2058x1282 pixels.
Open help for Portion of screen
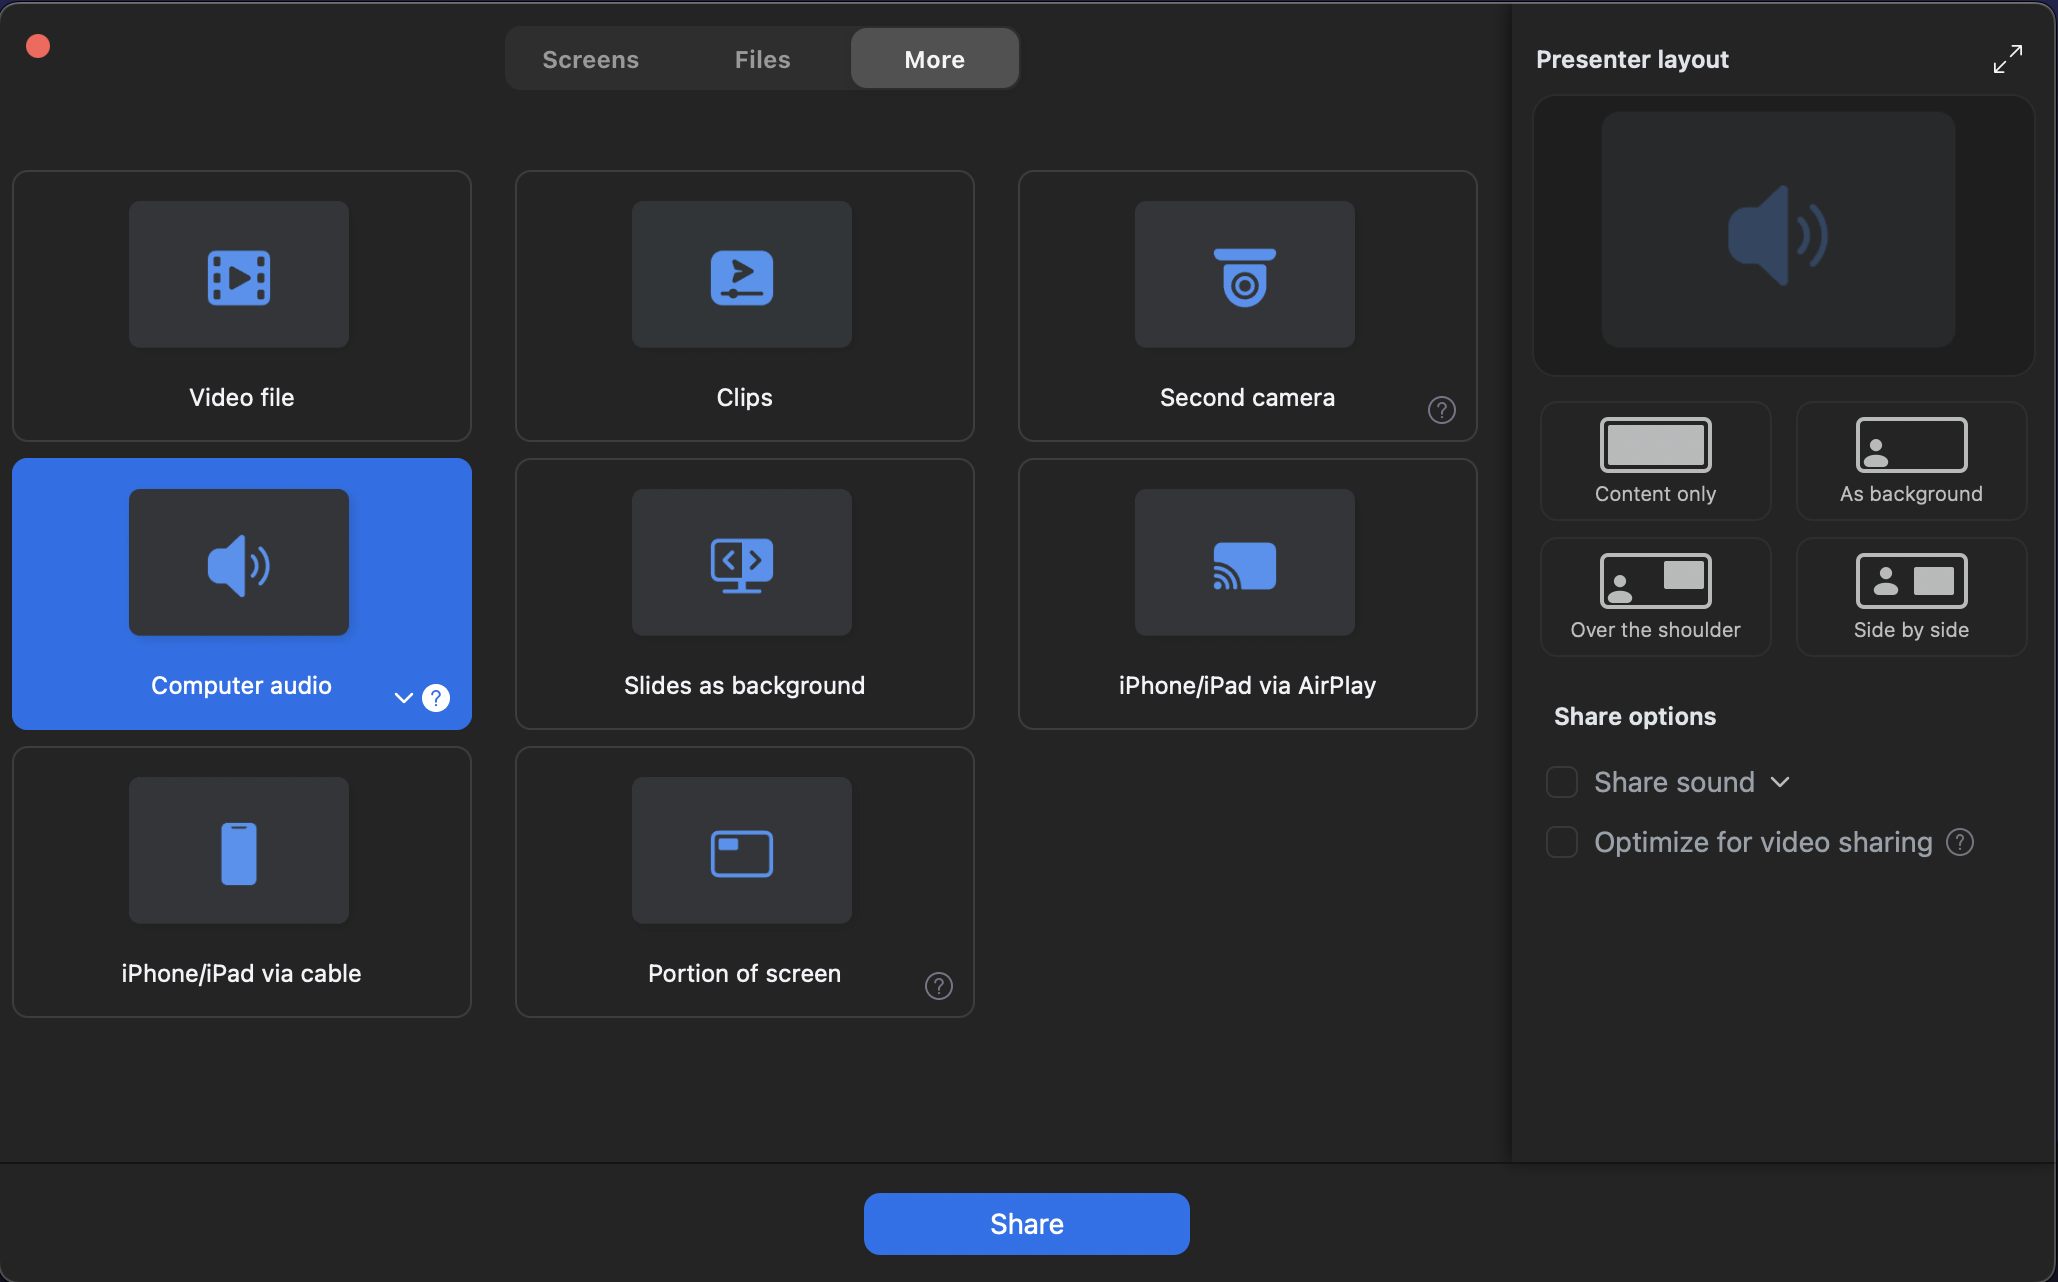coord(939,986)
